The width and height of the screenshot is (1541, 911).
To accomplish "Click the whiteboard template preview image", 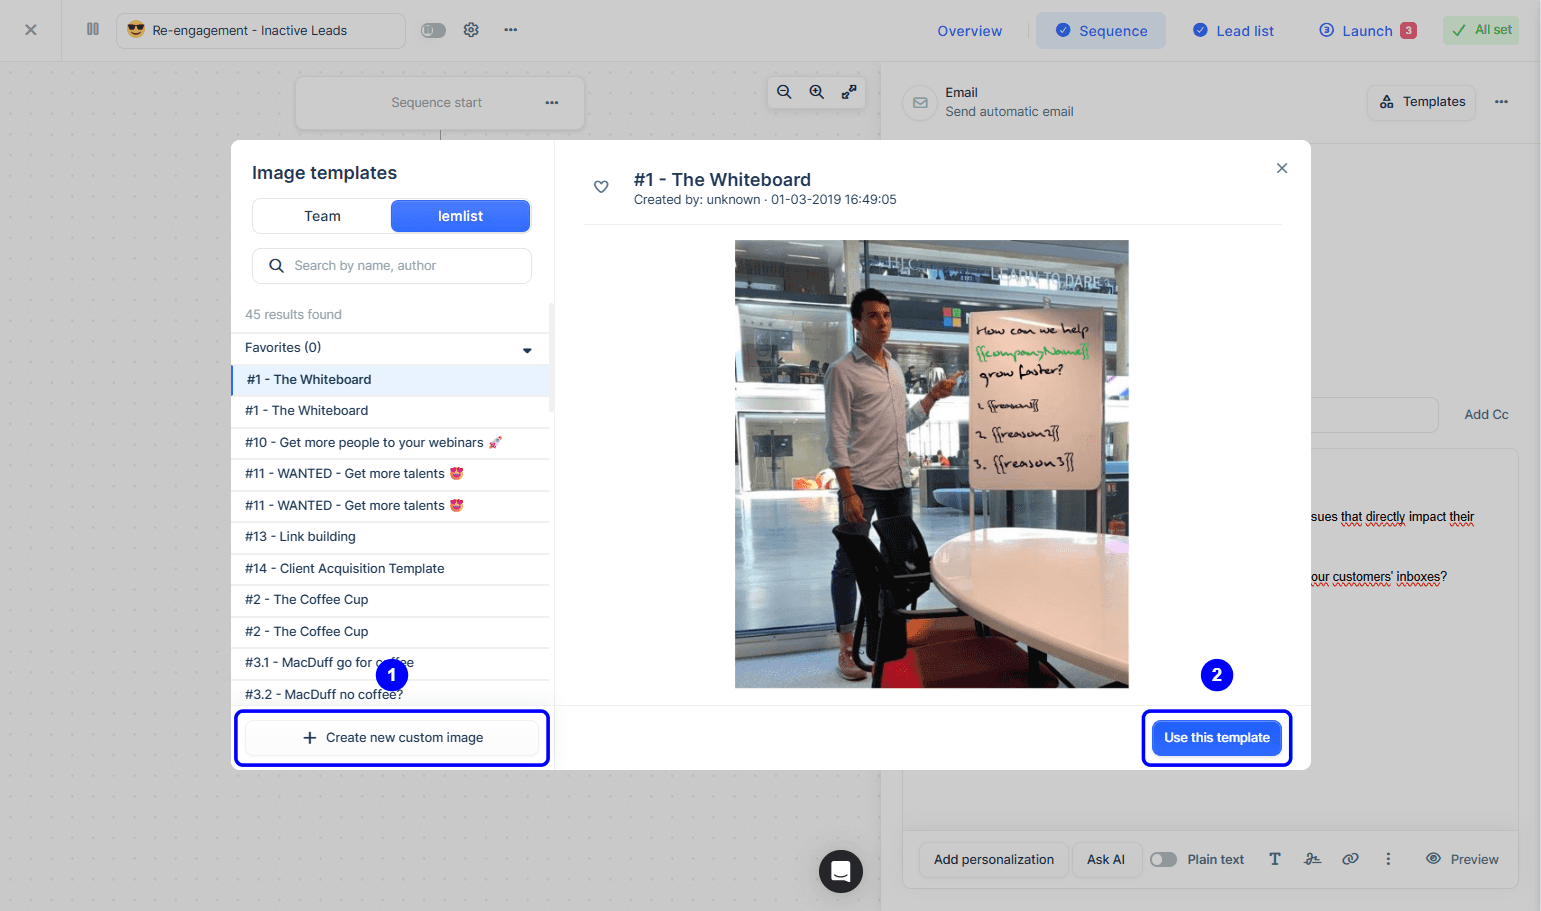I will [x=932, y=464].
